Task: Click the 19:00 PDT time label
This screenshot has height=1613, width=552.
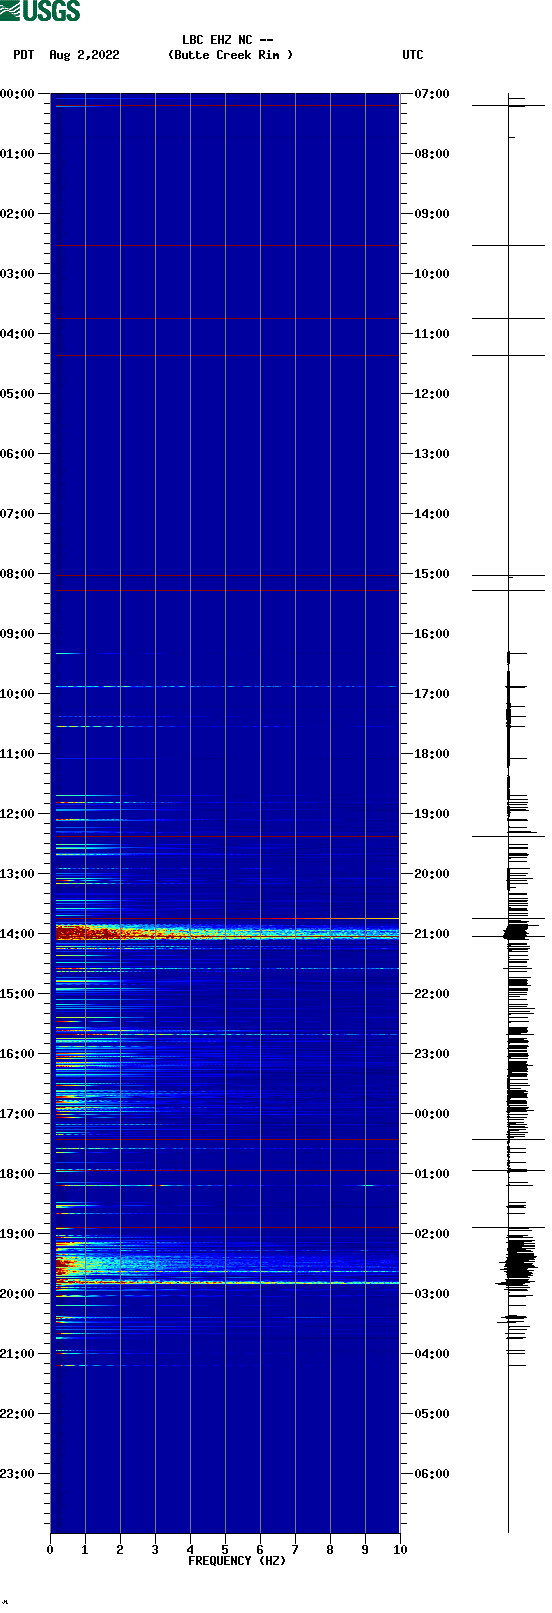Action: pos(17,1234)
